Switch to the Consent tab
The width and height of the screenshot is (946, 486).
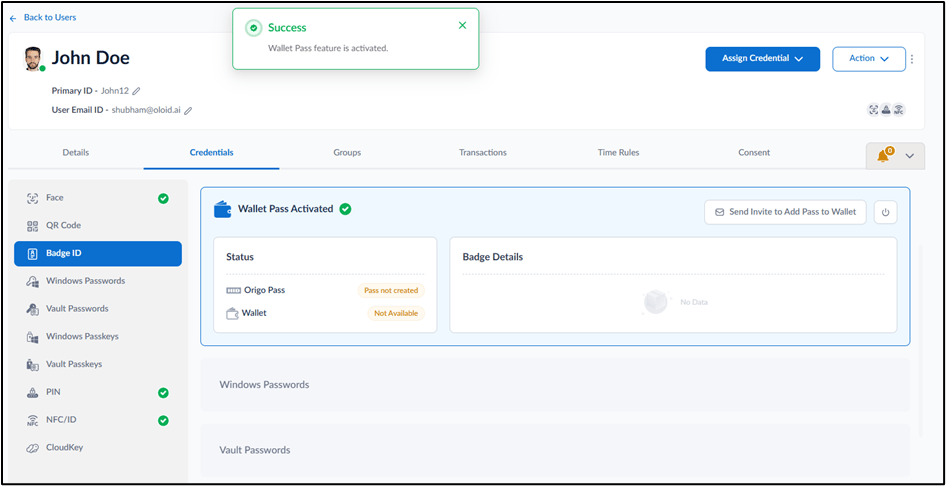pos(754,153)
